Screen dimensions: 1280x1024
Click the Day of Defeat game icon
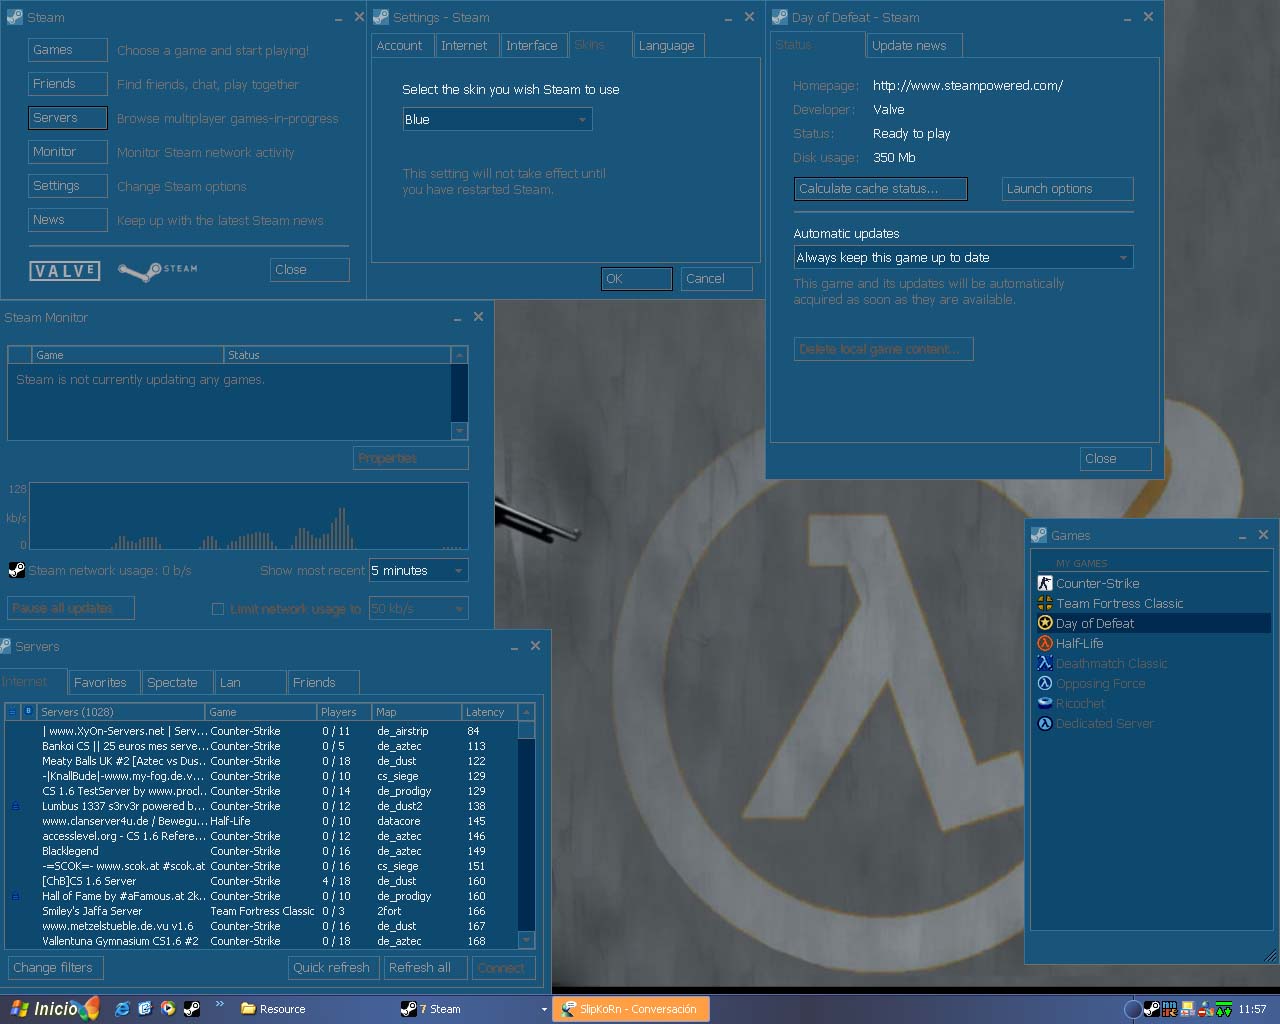tap(1045, 623)
